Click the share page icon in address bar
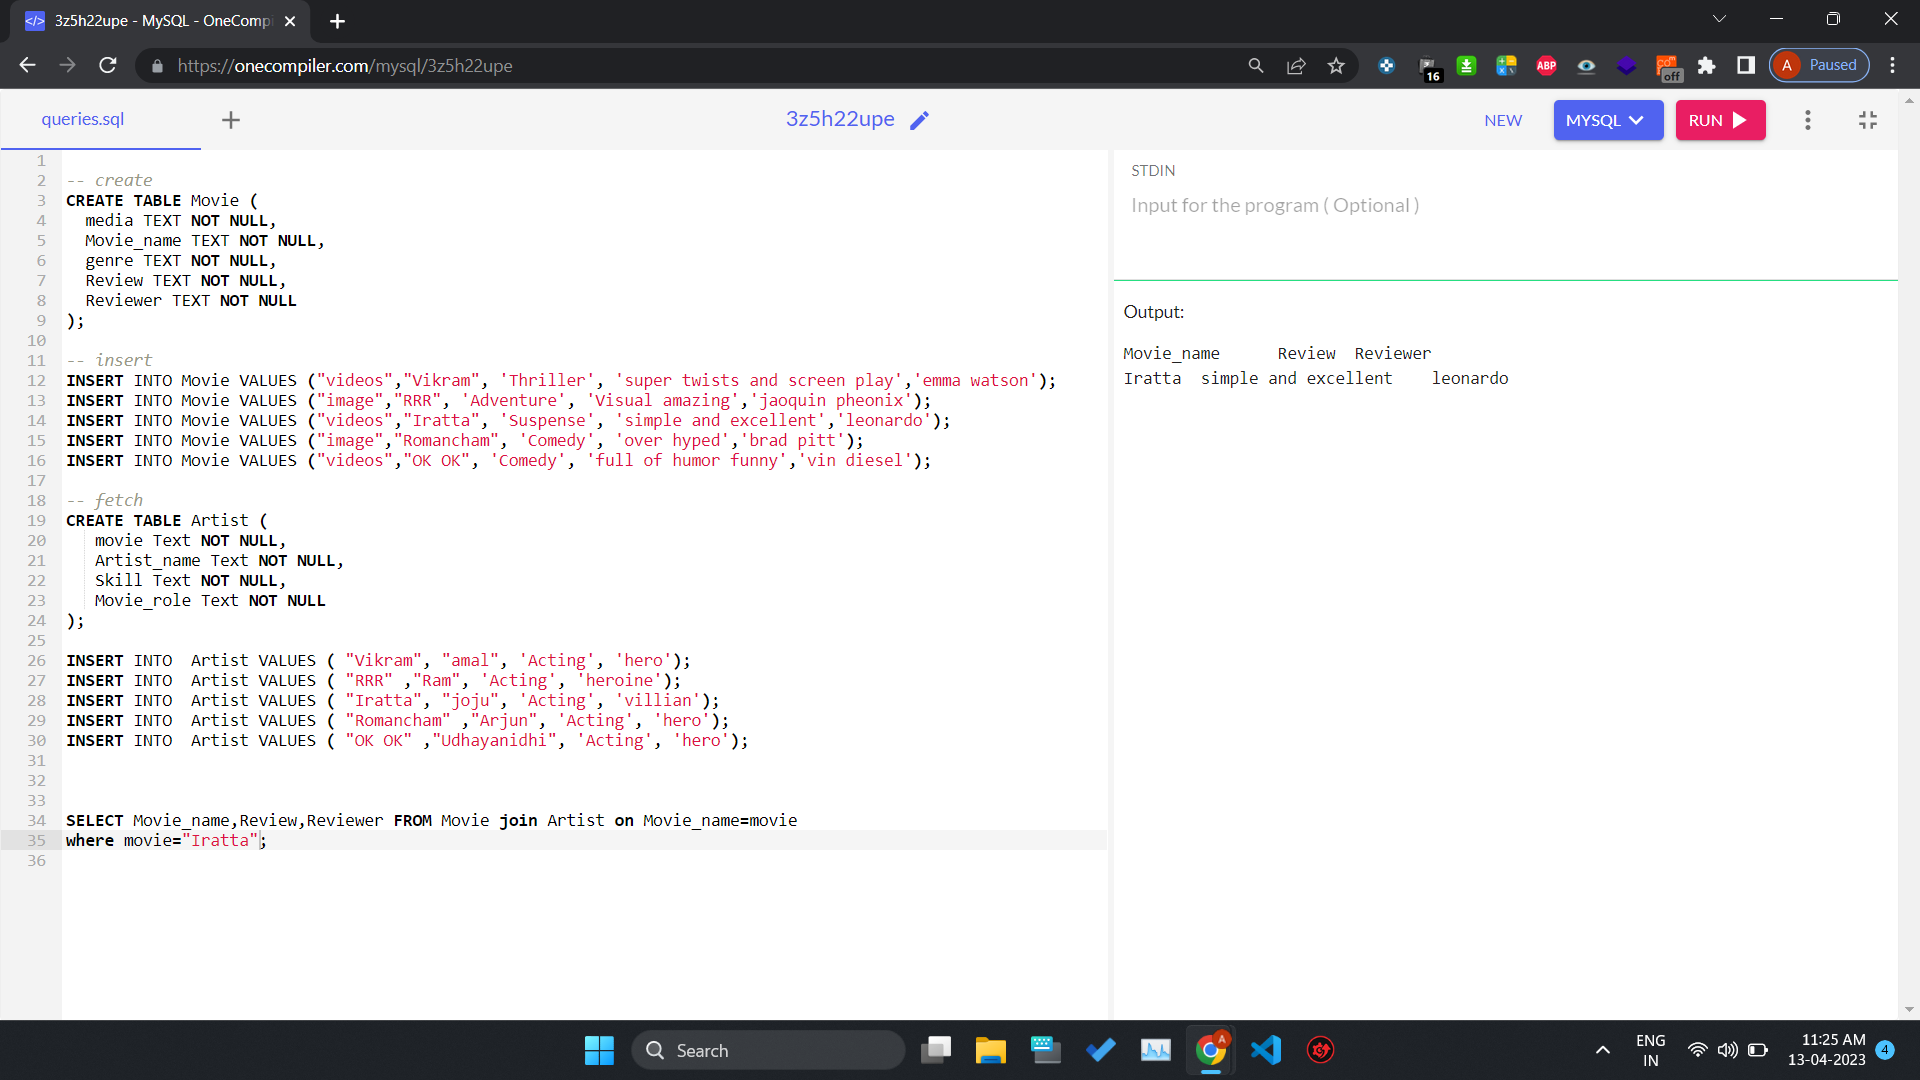Image resolution: width=1920 pixels, height=1080 pixels. (x=1296, y=66)
